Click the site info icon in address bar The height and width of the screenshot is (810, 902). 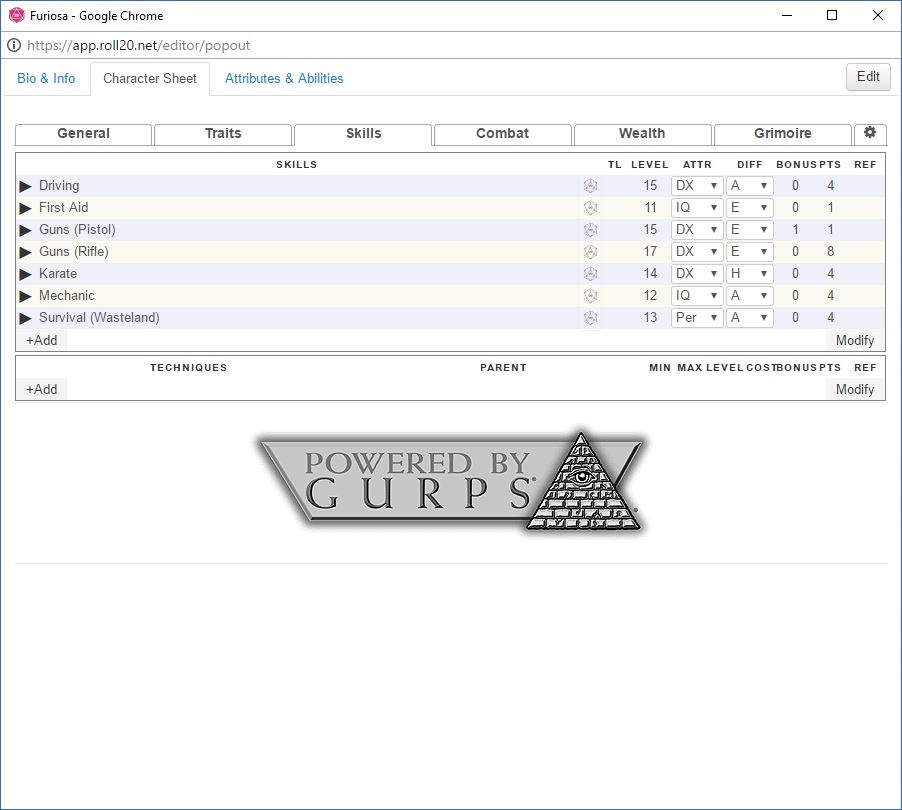tap(14, 45)
